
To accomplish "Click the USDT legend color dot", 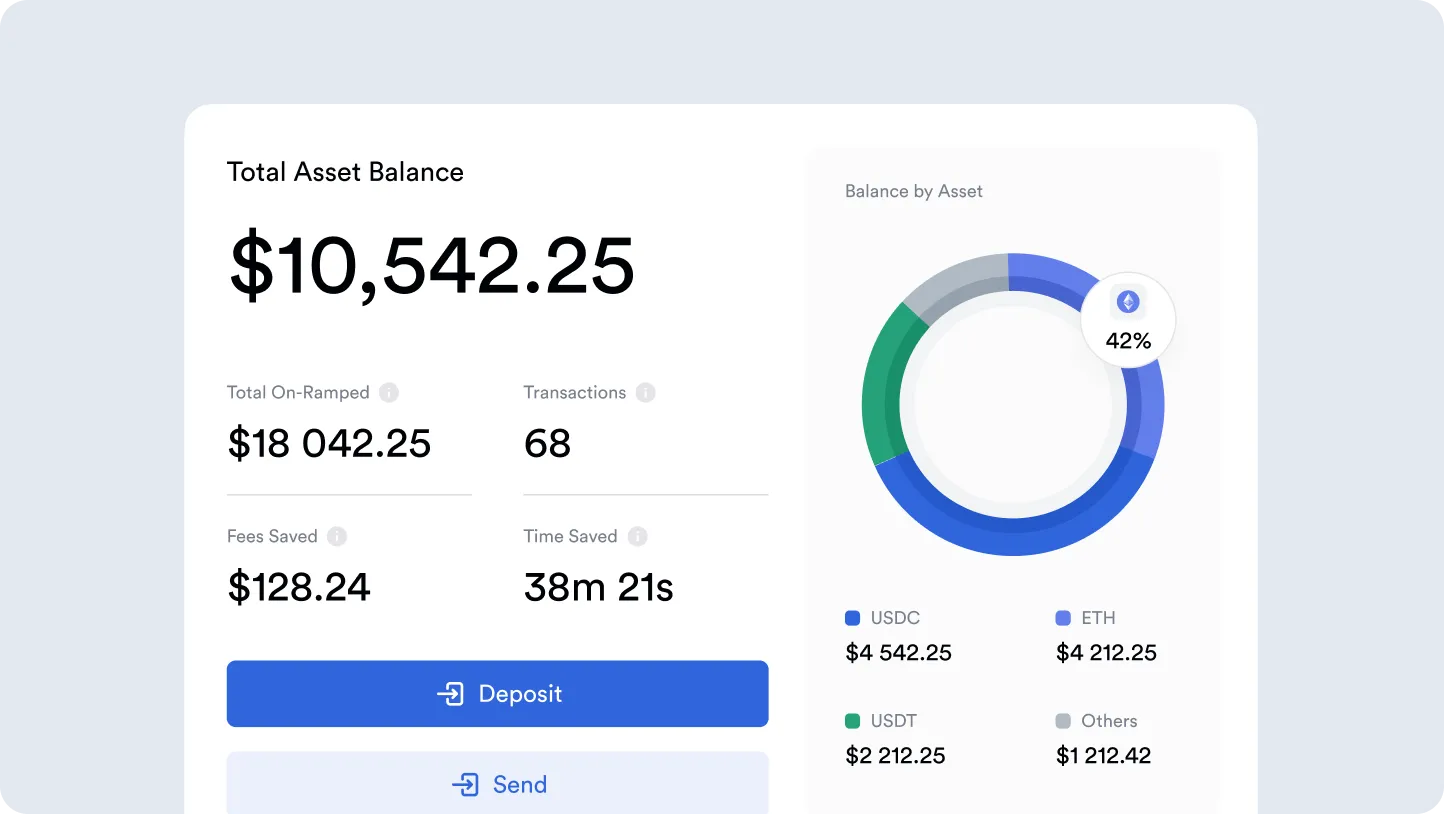I will click(x=852, y=721).
